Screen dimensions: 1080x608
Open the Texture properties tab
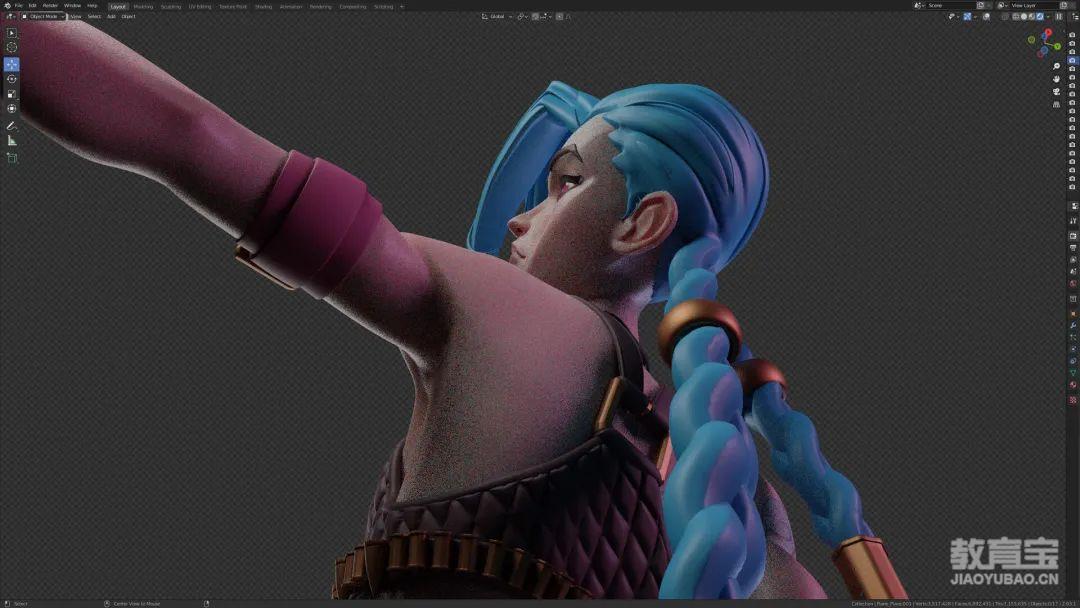pos(1073,399)
